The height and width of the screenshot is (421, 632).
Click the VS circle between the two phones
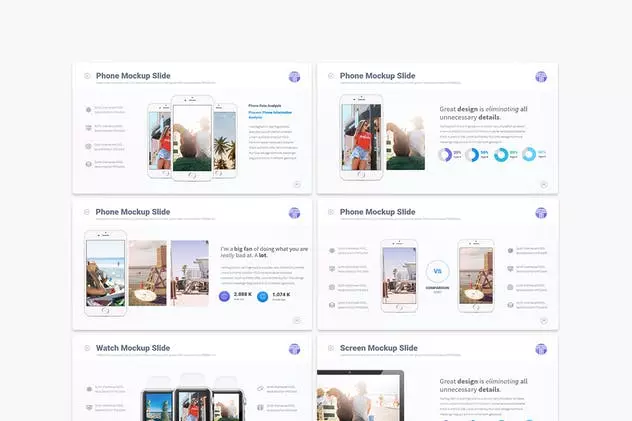tap(437, 271)
